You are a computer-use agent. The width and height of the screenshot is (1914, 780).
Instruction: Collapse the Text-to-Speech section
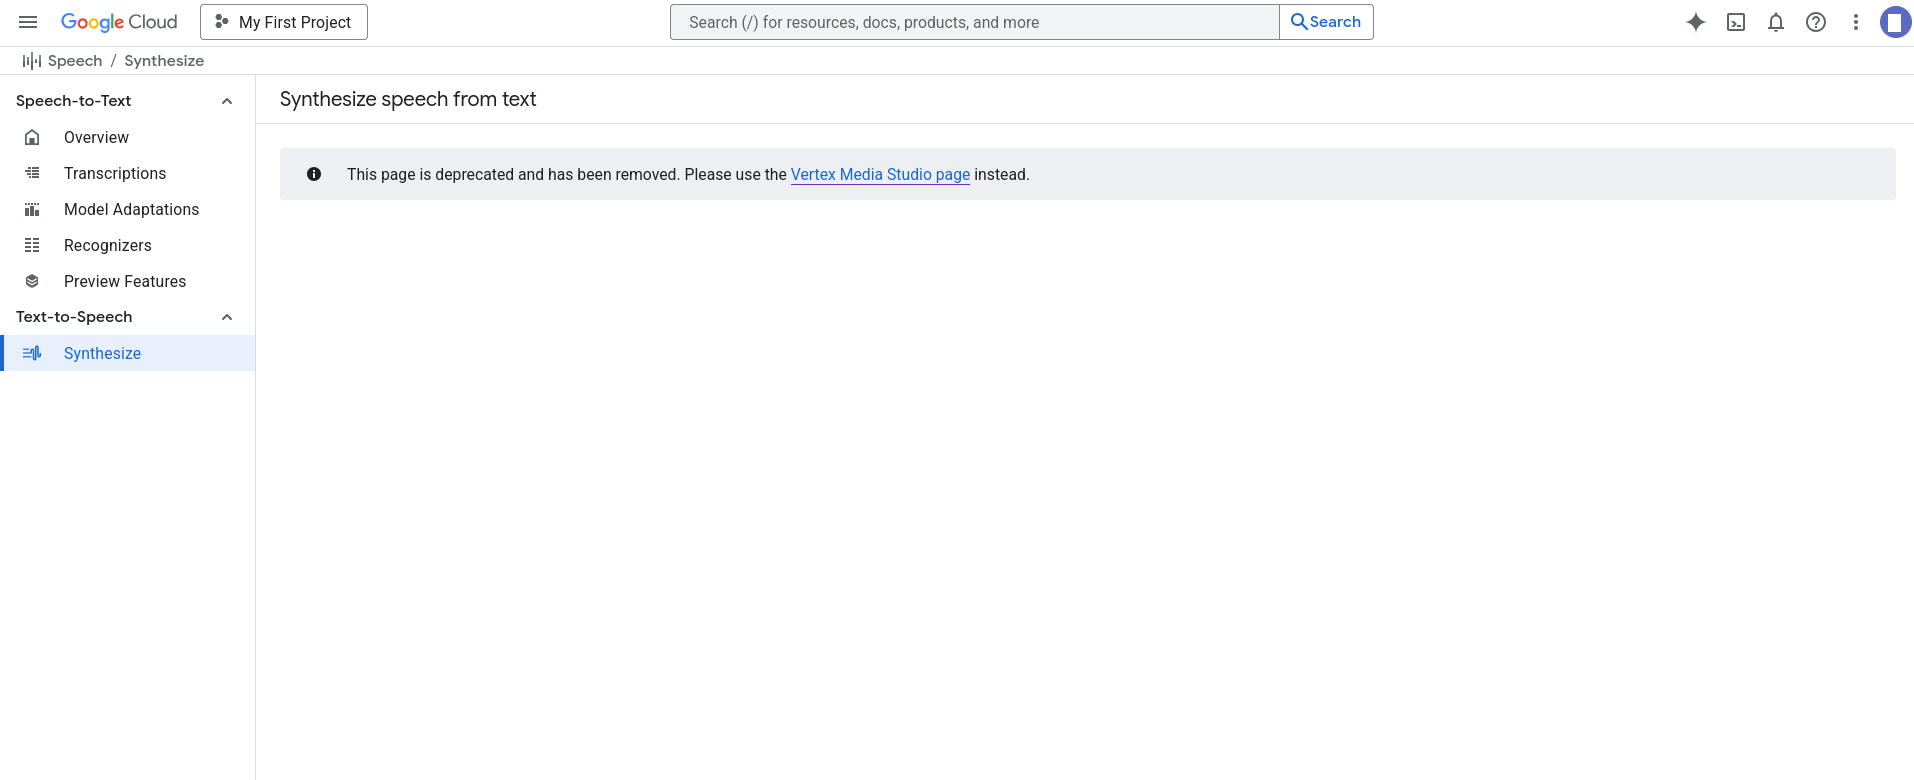click(x=227, y=317)
